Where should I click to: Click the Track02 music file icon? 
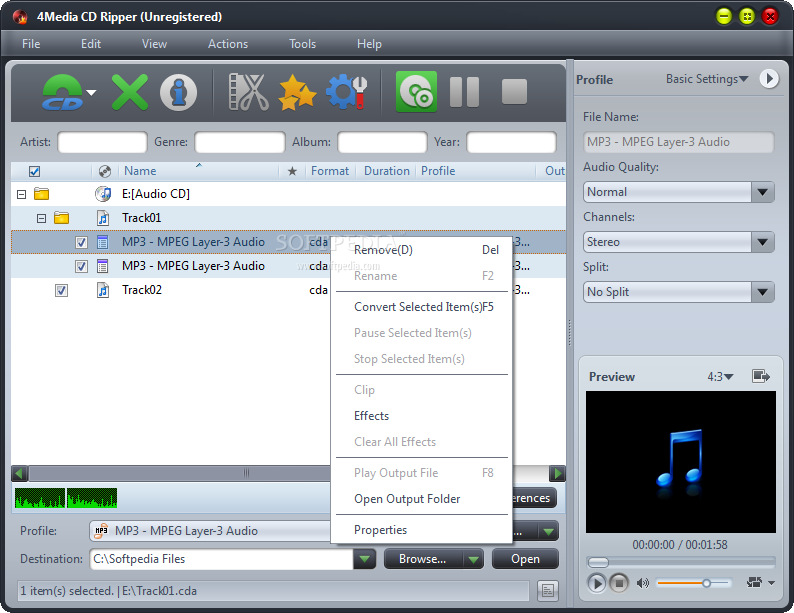point(103,290)
